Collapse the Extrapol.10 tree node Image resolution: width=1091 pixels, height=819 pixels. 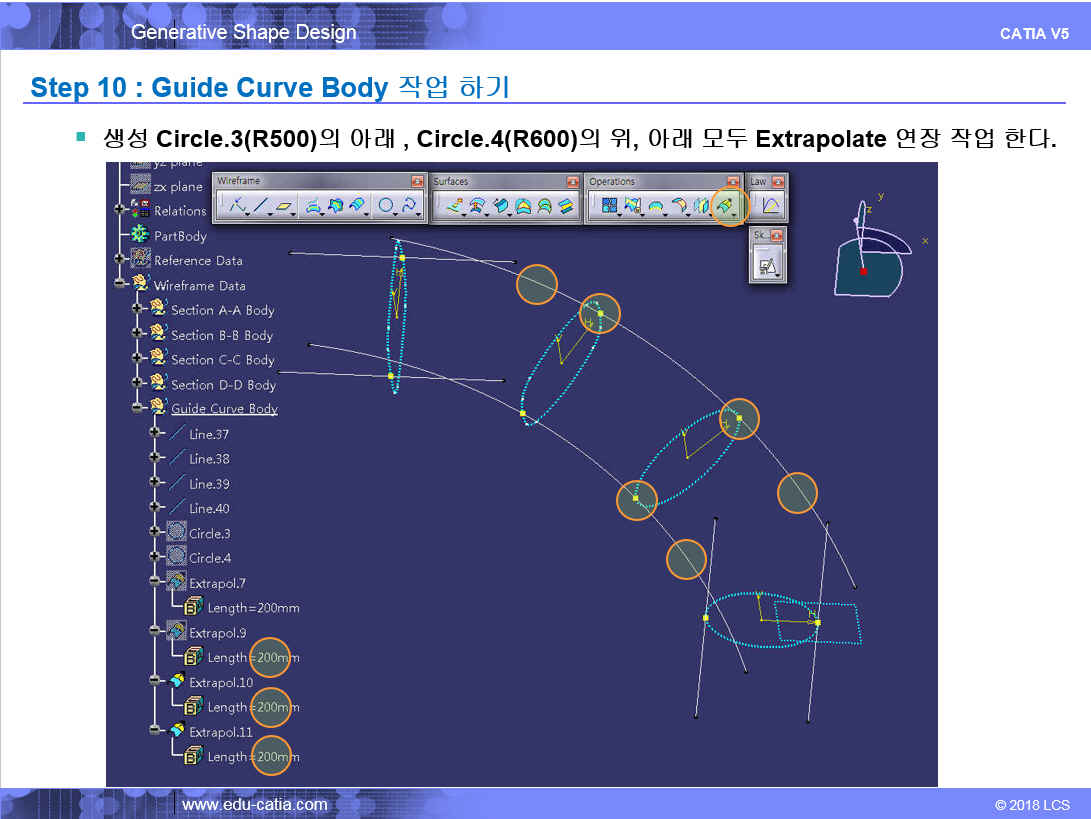(155, 682)
